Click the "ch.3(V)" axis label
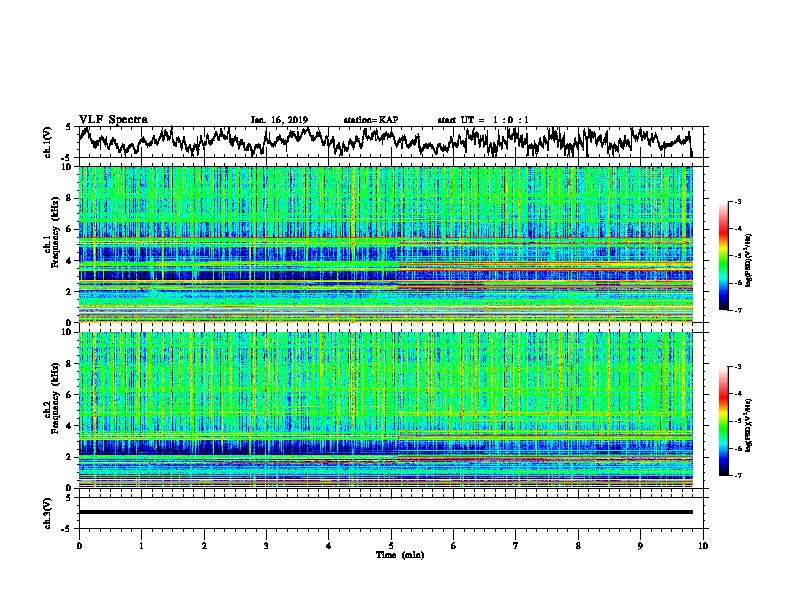 point(48,513)
